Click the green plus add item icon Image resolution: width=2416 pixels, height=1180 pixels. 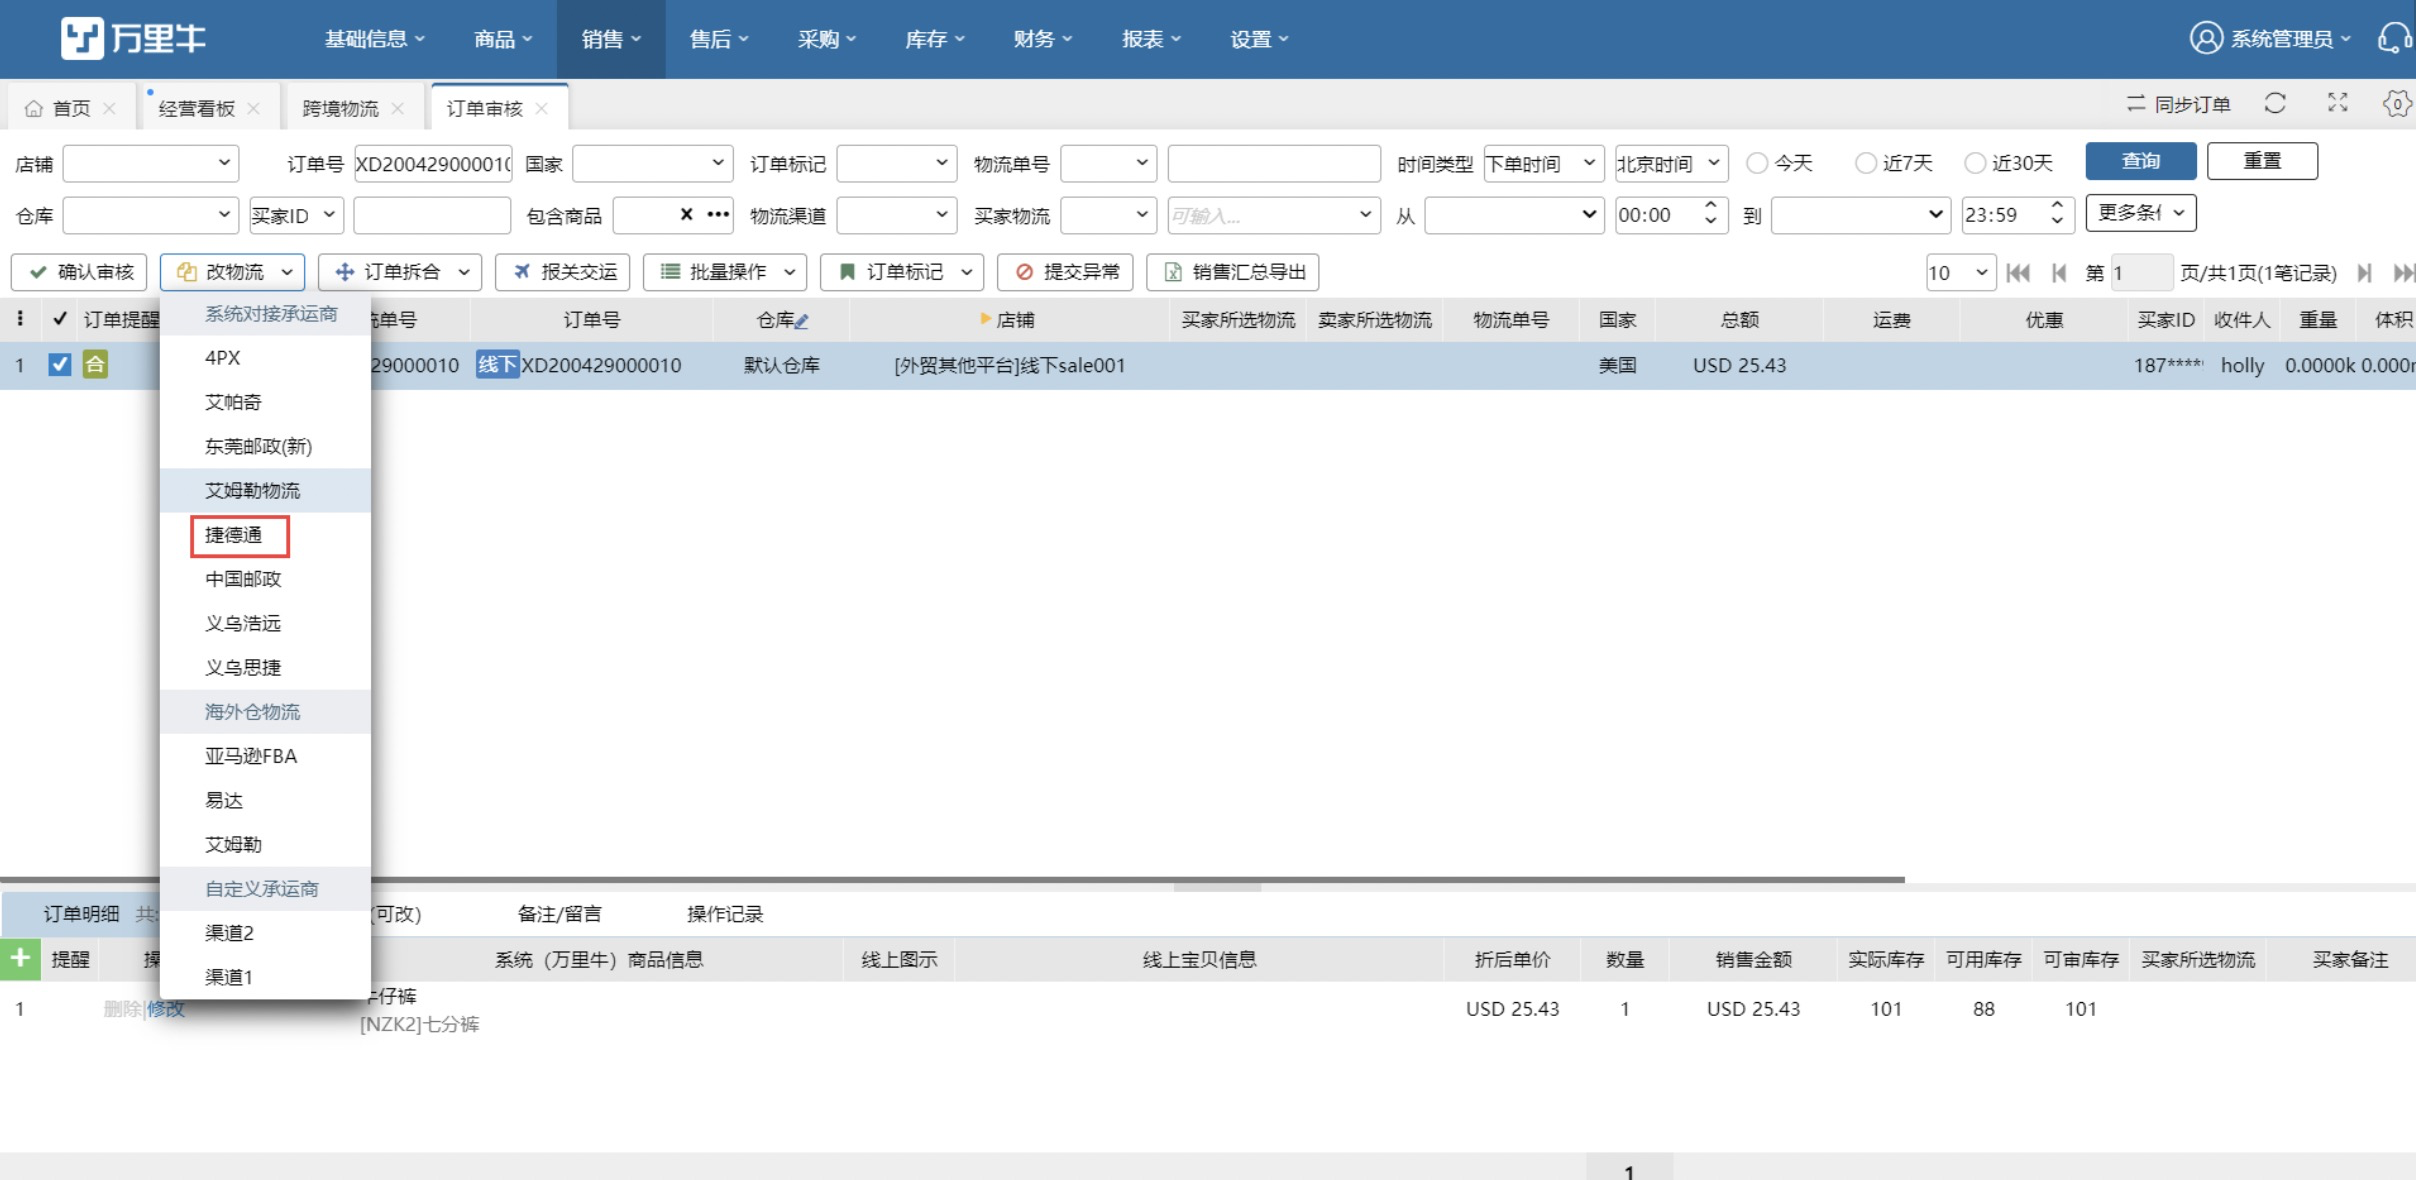(x=19, y=958)
